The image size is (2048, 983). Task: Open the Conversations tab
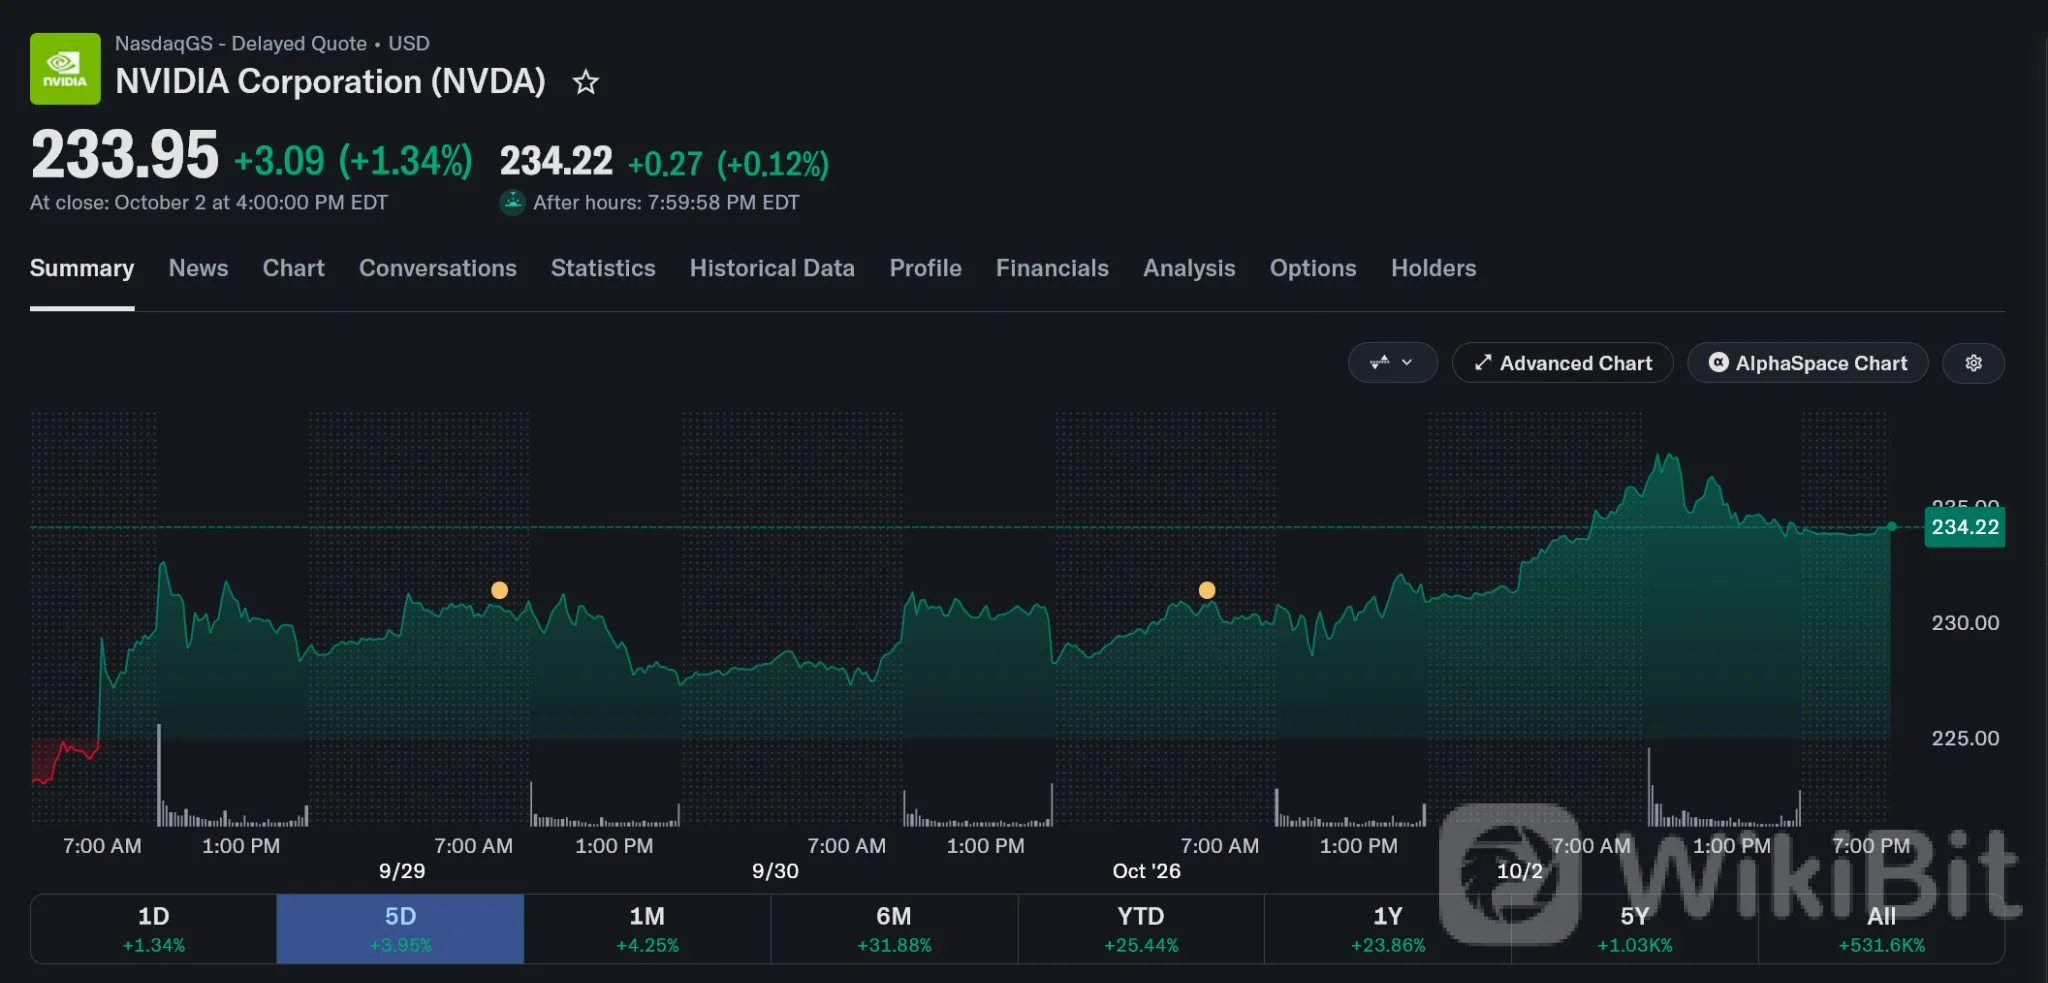[x=438, y=268]
